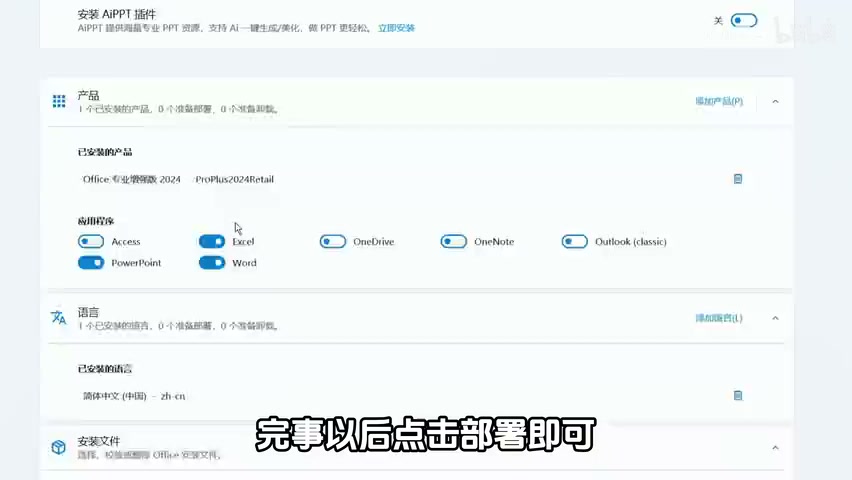Enable the OneNote application toggle
This screenshot has height=480, width=852.
453,241
